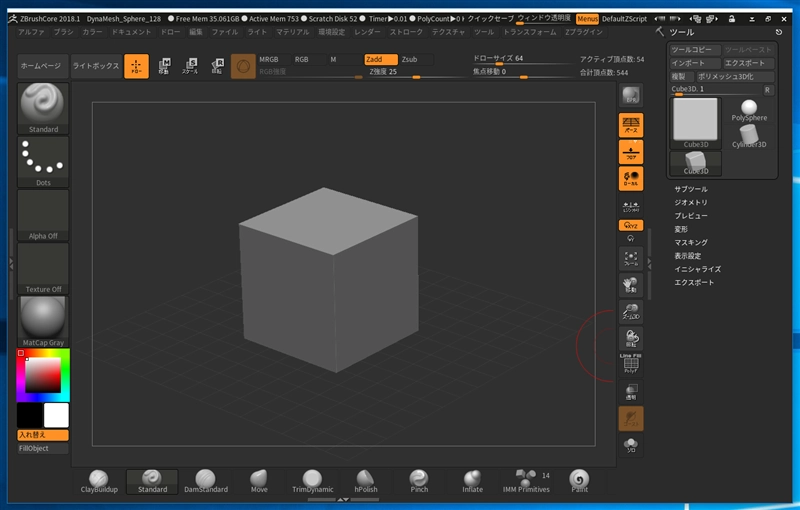Viewport: 800px width, 510px height.
Task: Select the Rotate transform icon
Action: tap(217, 66)
